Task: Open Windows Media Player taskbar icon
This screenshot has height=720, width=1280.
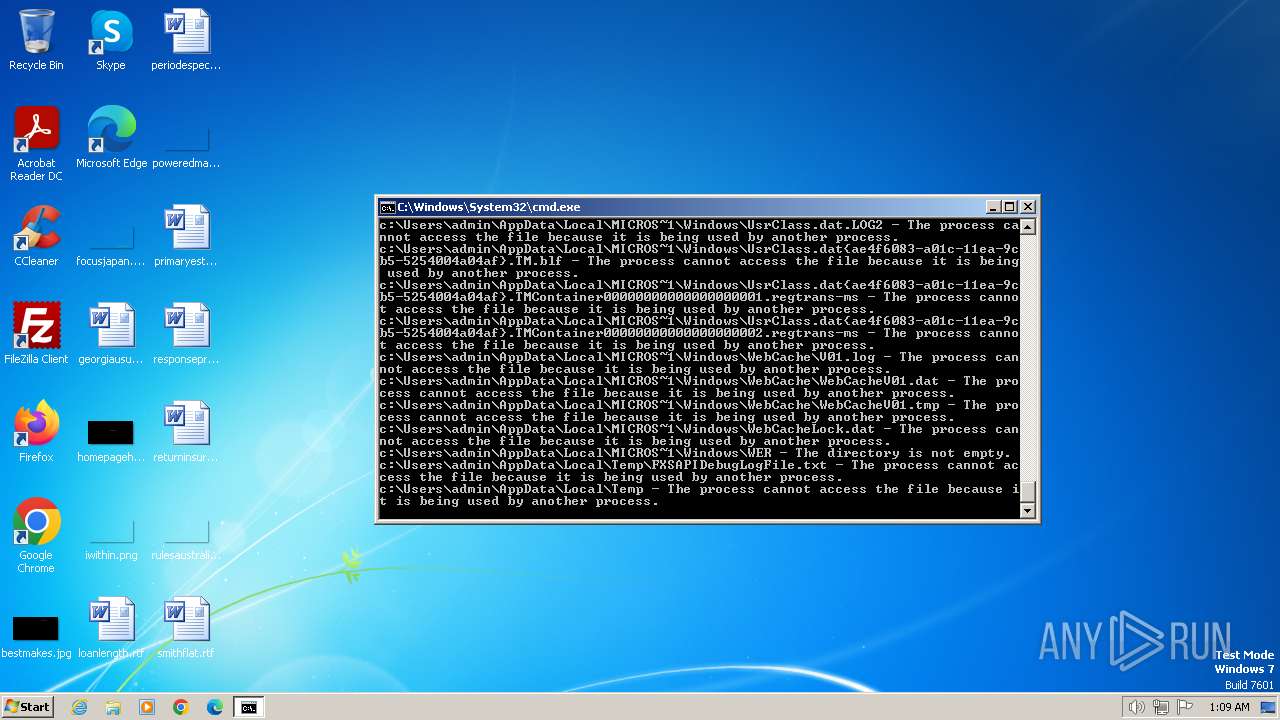Action: pyautogui.click(x=147, y=707)
